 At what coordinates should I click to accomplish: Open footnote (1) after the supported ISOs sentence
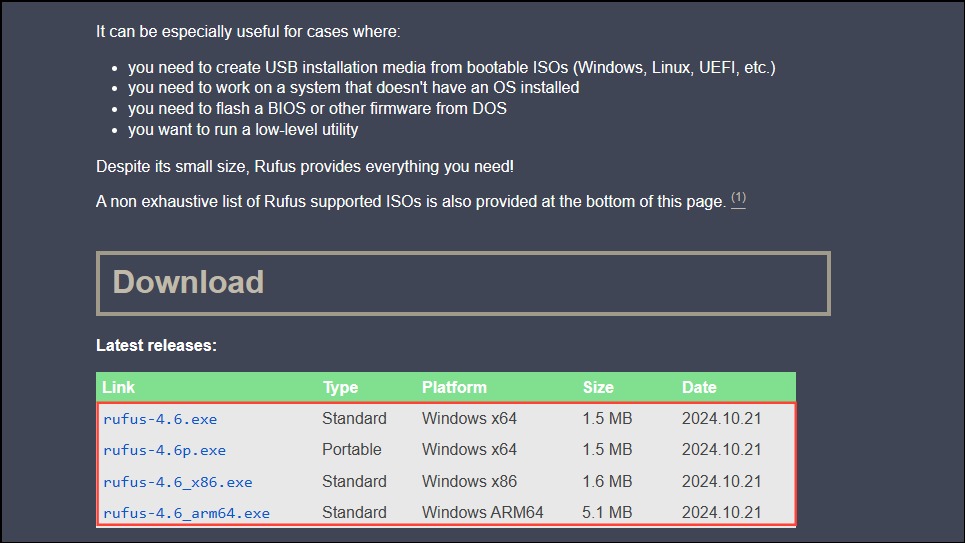coord(738,199)
